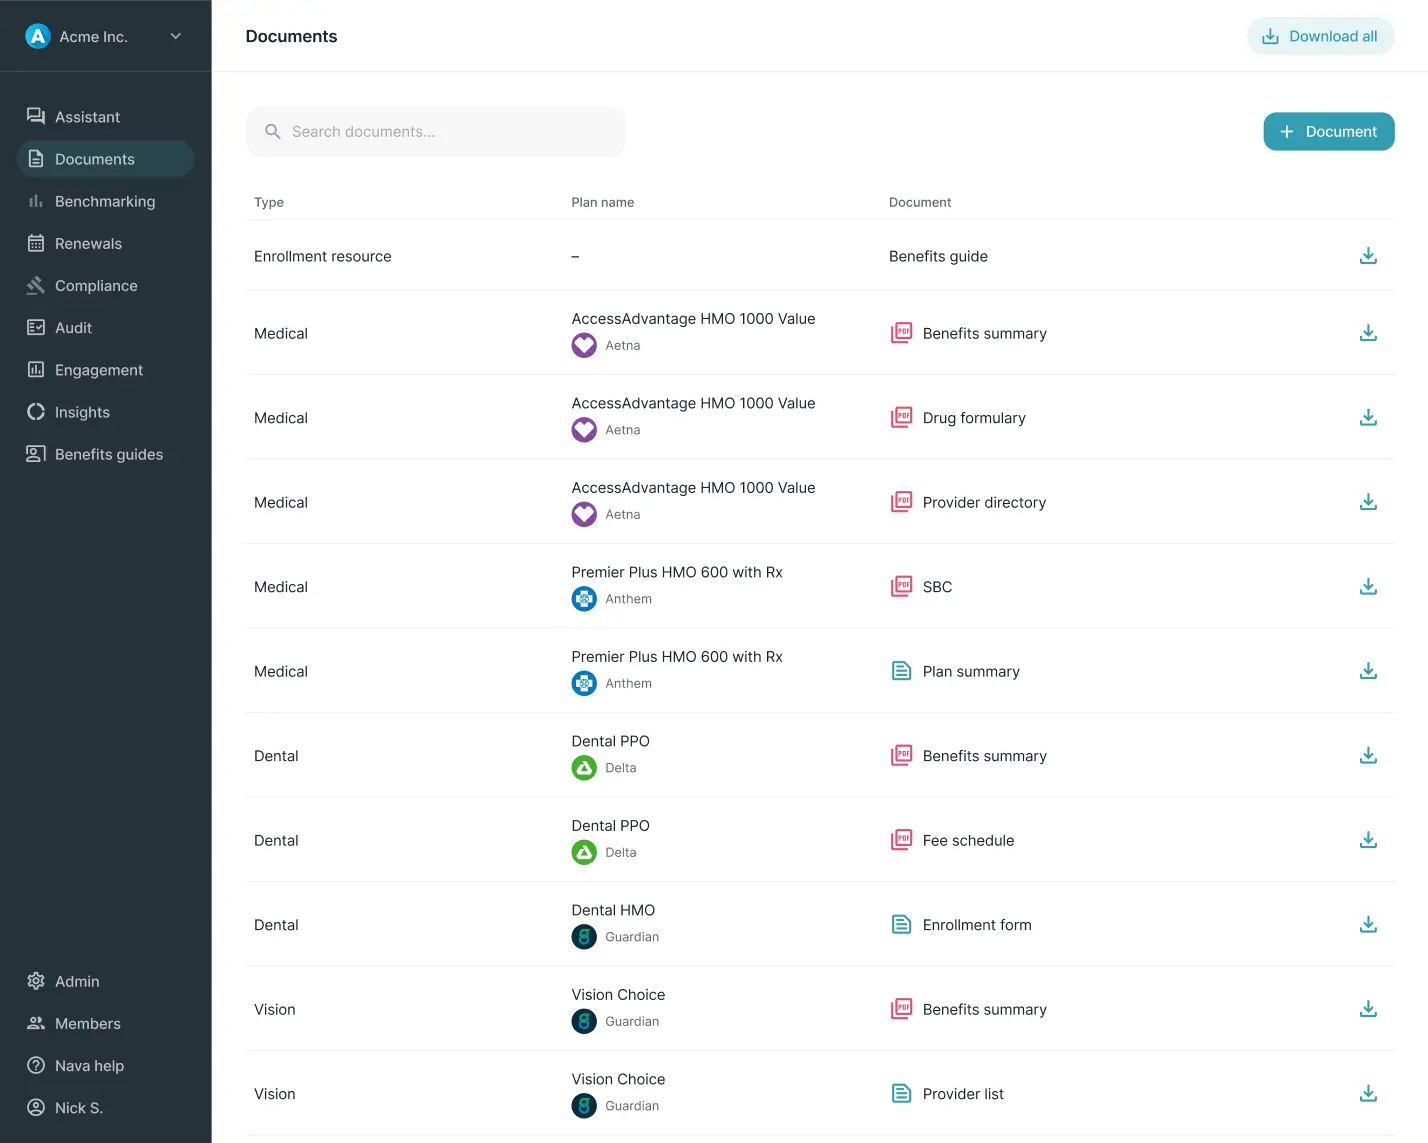
Task: Open the Assistant section in the sidebar
Action: 87,116
